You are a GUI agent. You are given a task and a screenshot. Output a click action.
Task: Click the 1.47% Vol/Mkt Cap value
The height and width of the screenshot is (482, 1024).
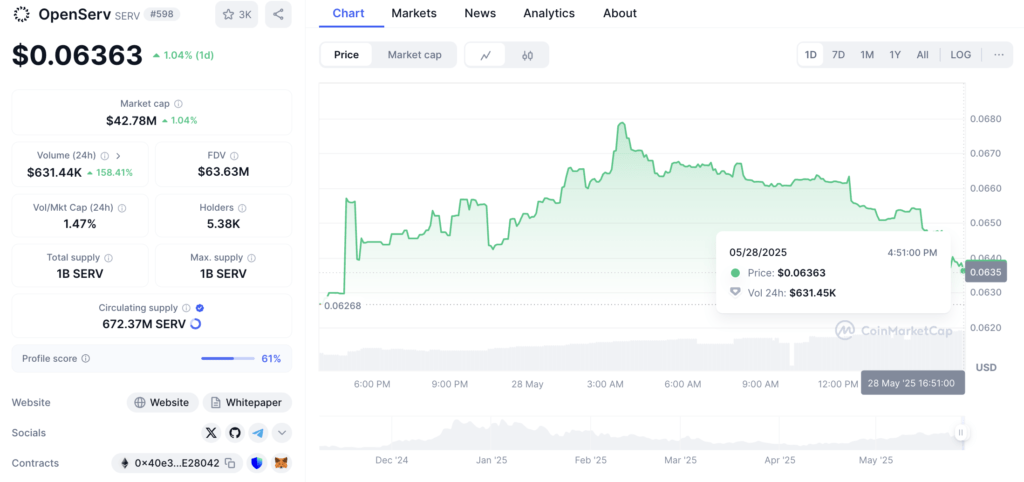pos(80,224)
